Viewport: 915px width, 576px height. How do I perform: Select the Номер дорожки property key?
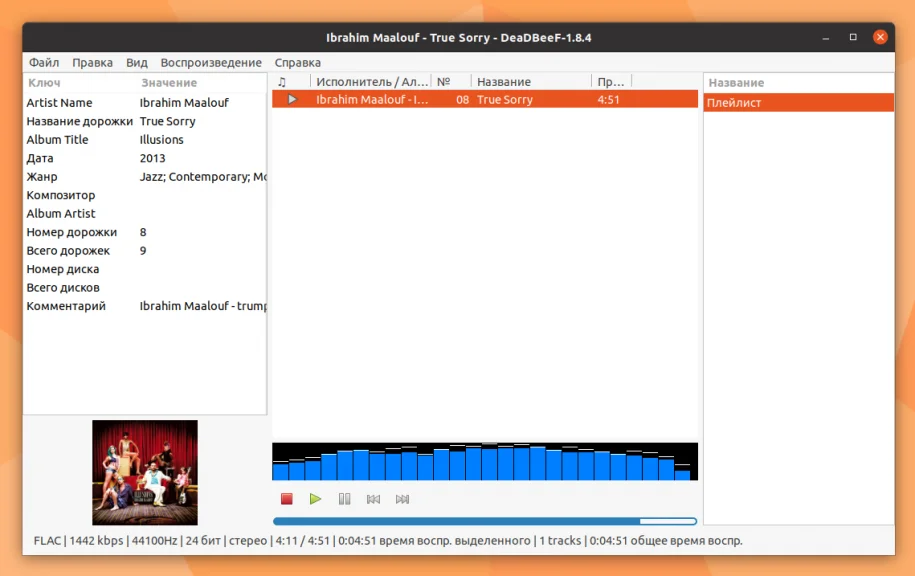pos(71,232)
